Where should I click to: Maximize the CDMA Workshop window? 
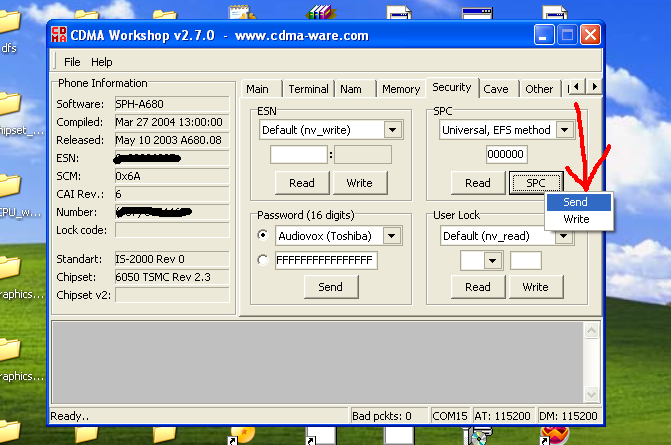567,35
